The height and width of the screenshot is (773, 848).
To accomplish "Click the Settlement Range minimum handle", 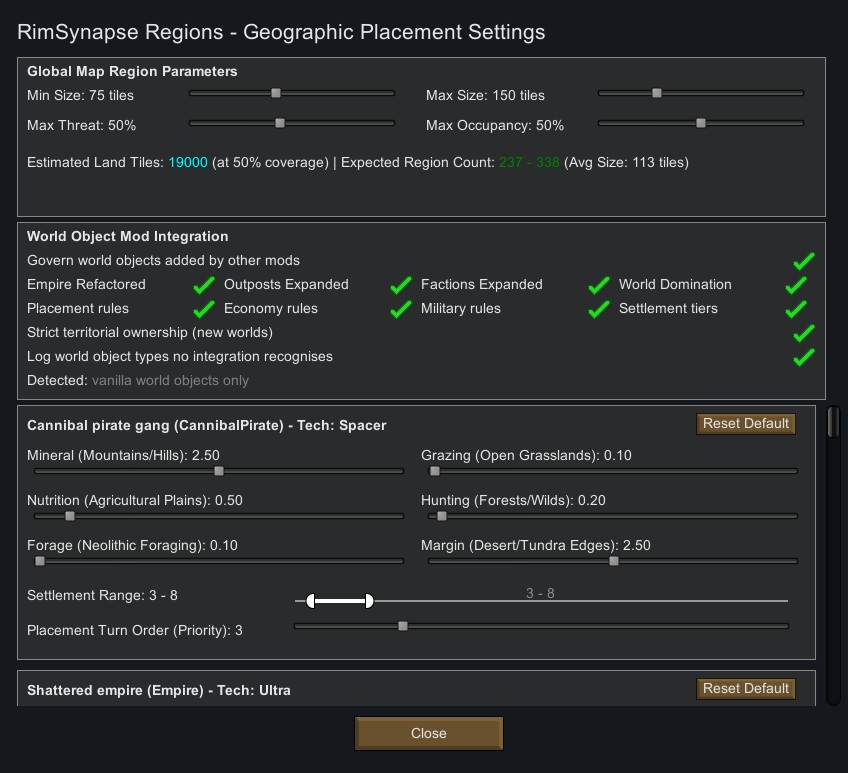I will click(x=310, y=600).
